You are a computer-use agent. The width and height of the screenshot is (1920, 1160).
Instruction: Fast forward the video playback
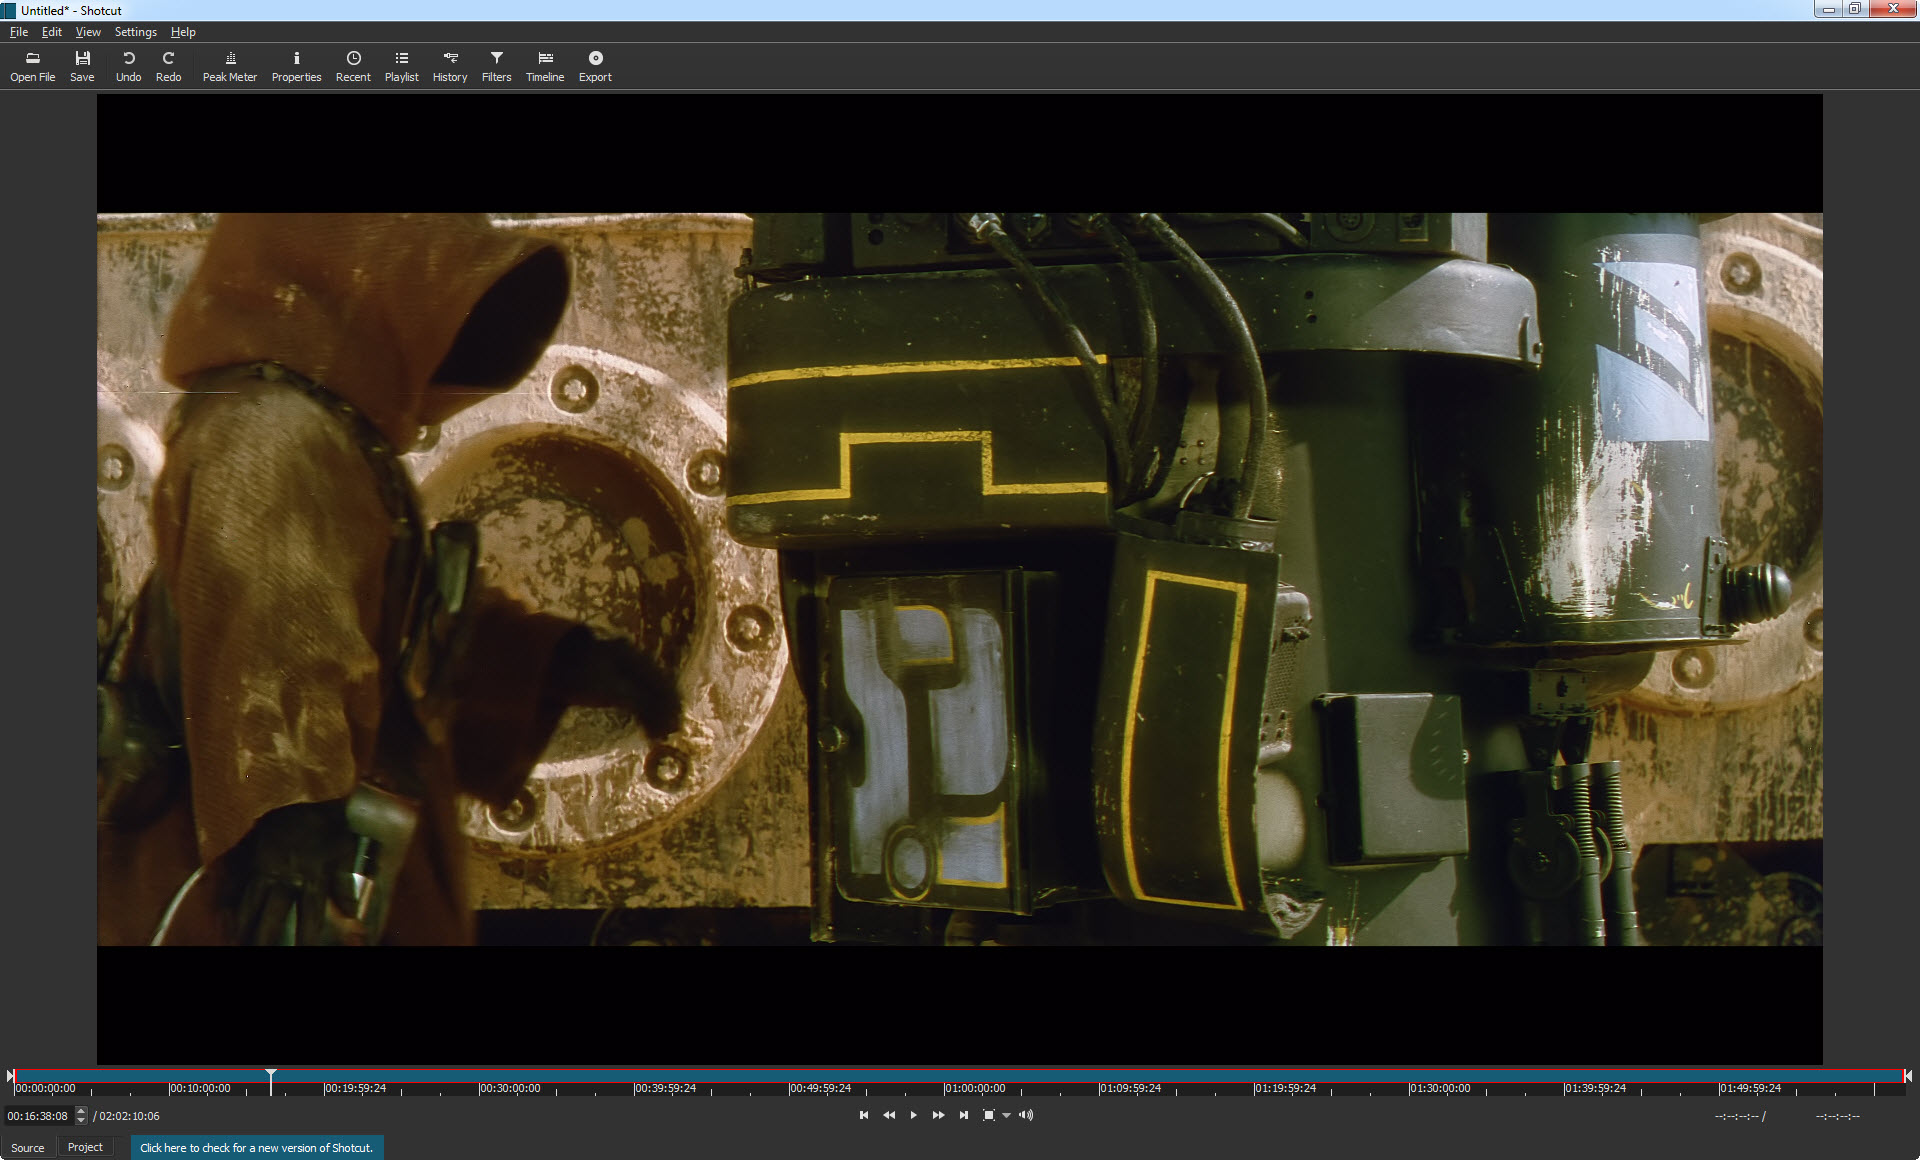pos(938,1115)
